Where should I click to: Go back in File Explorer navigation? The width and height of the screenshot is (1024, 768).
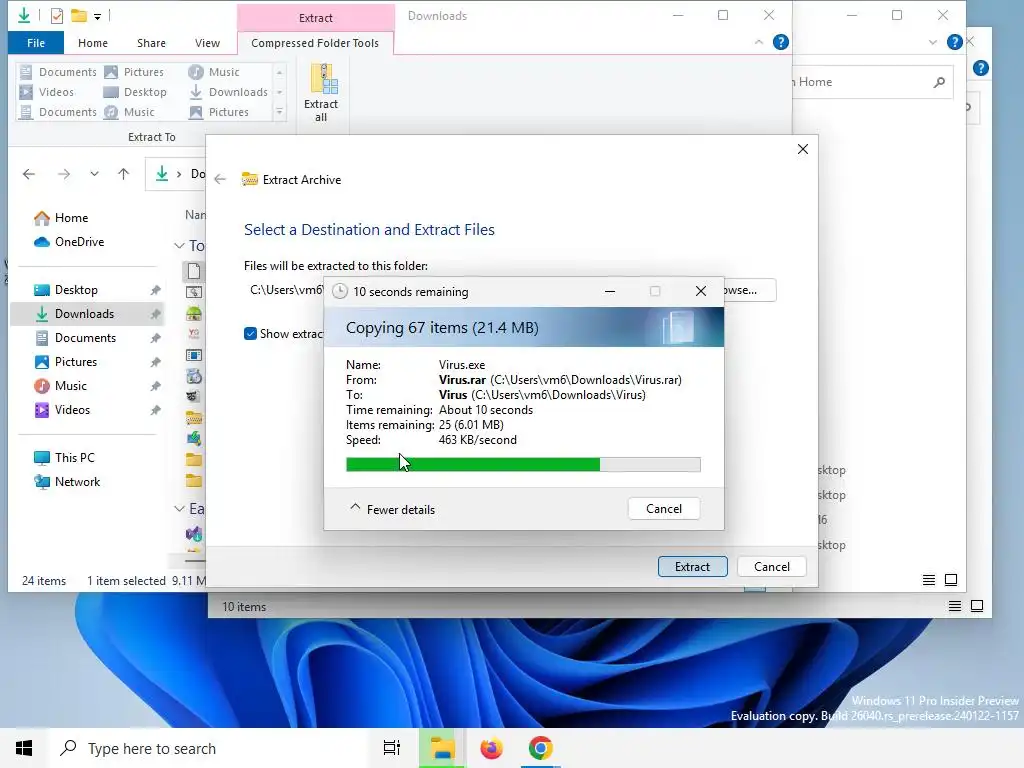pos(29,174)
